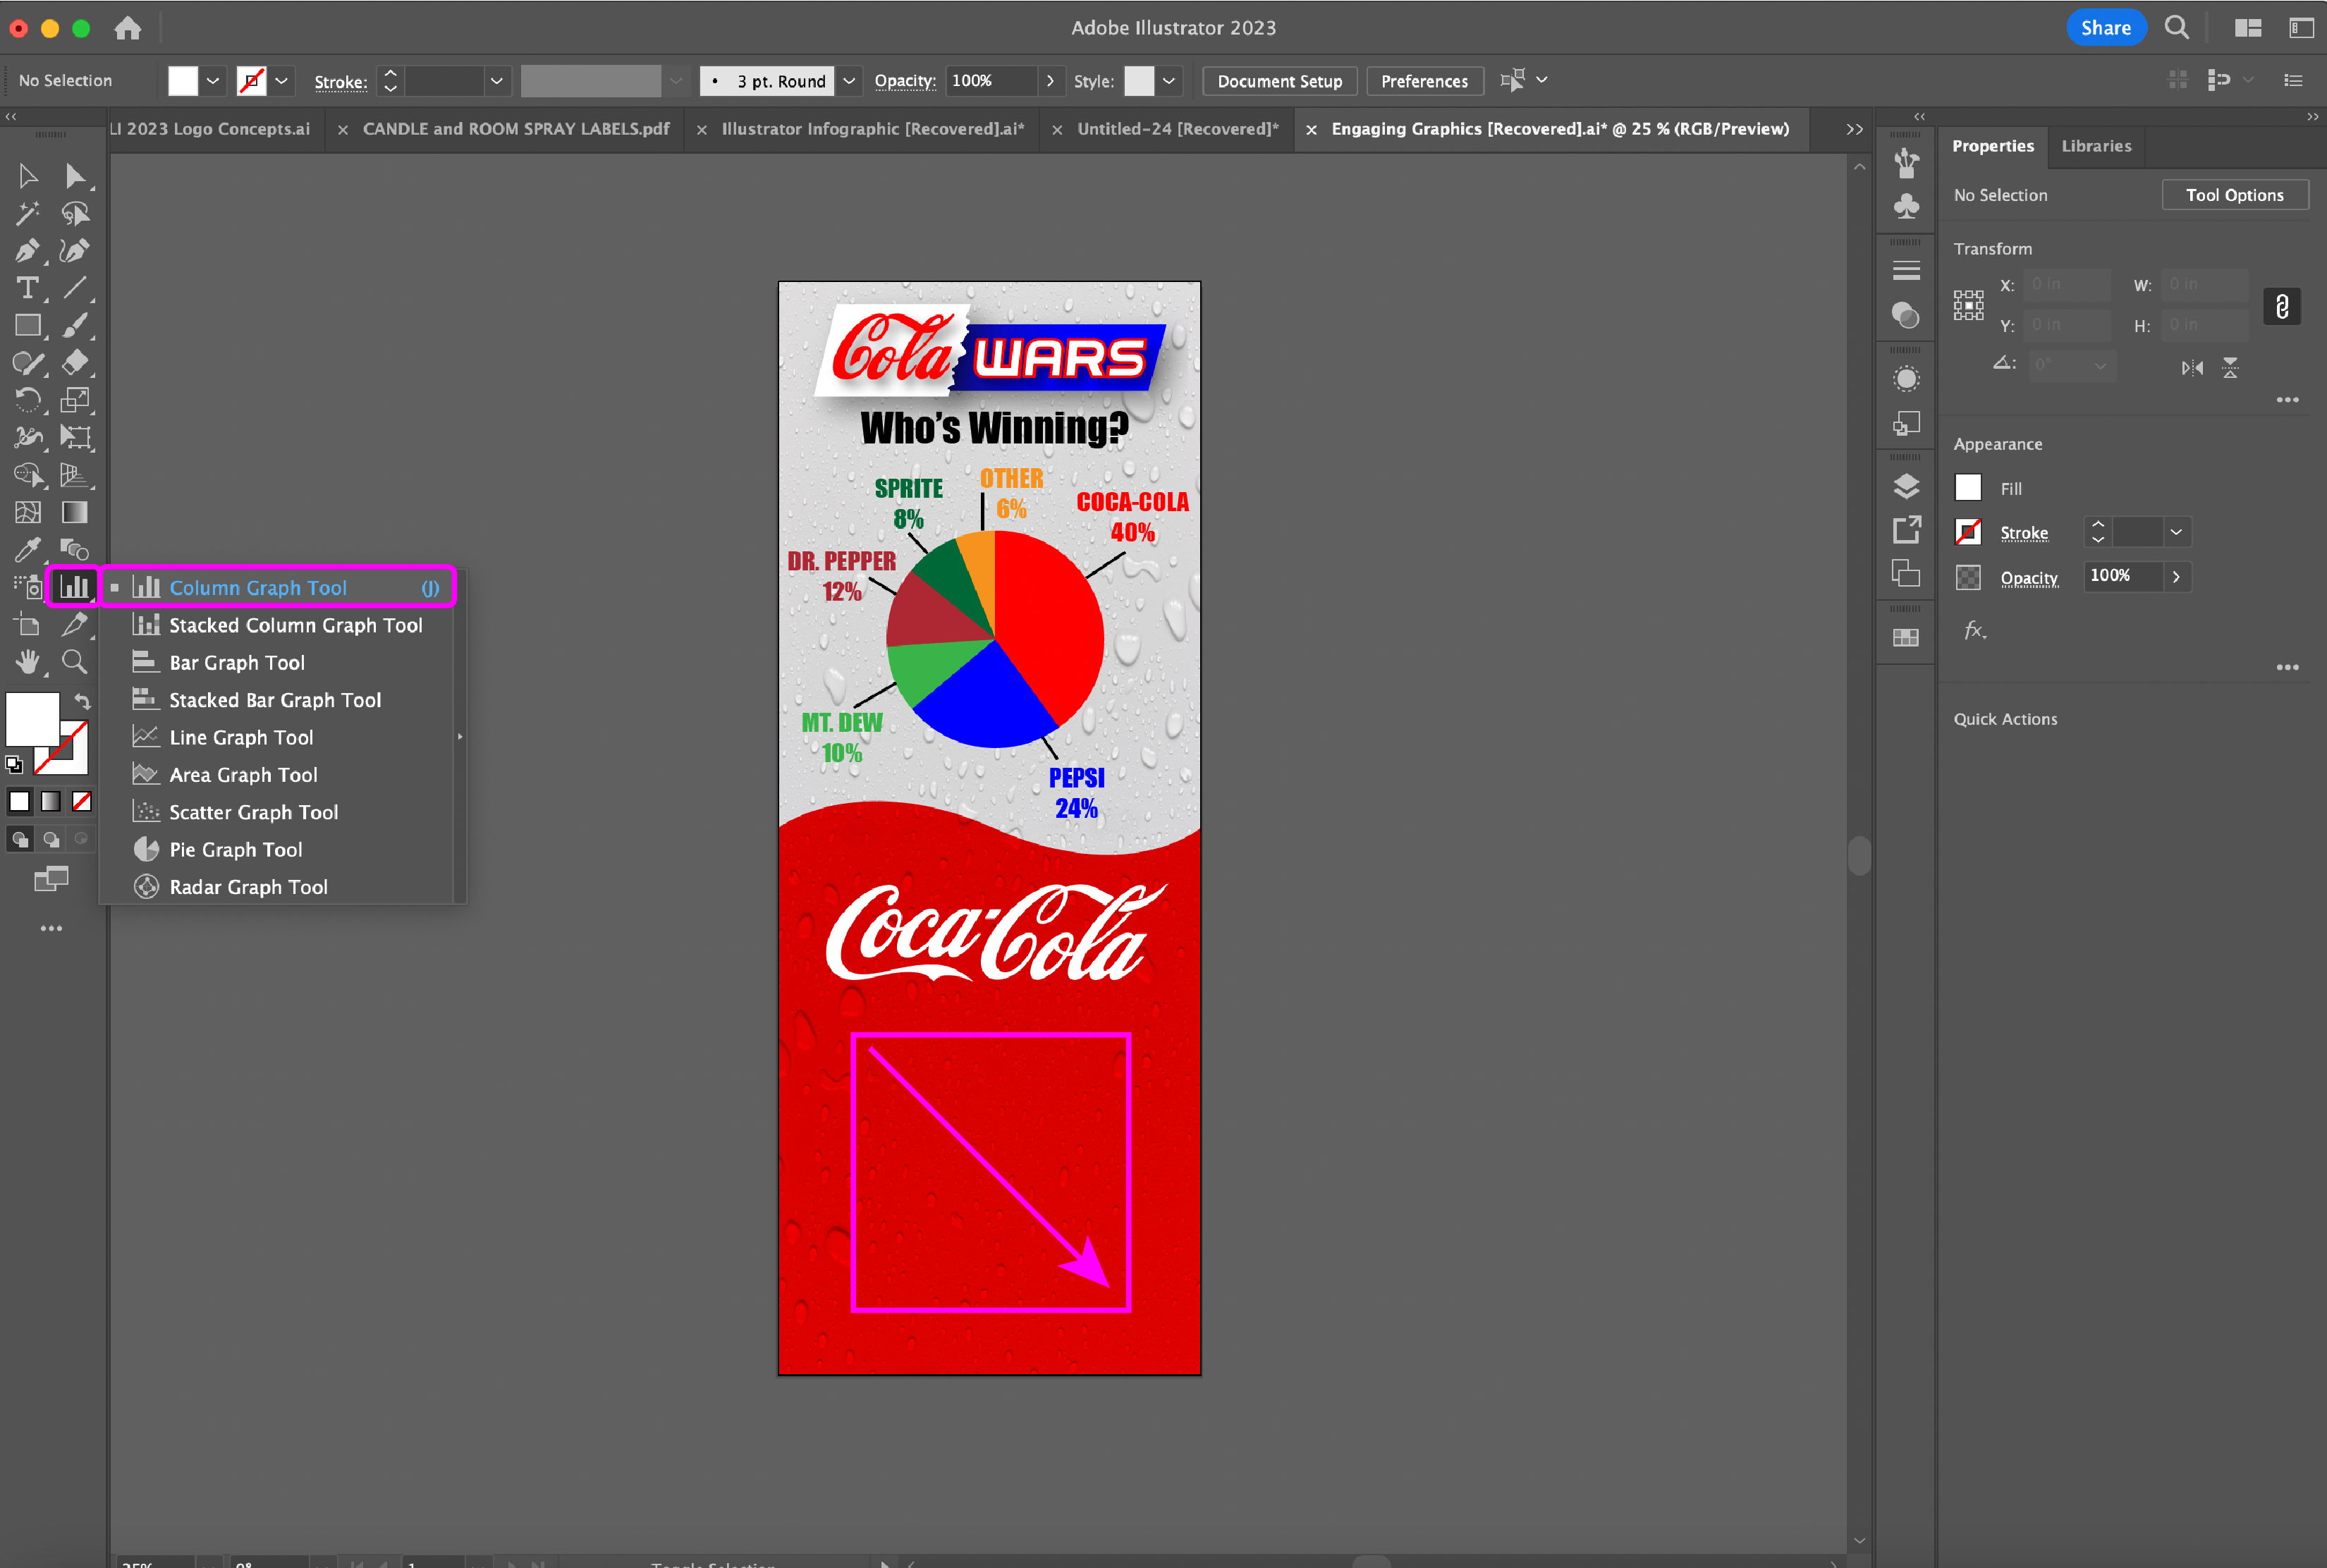Screen dimensions: 2327x1568
Task: Choose the Magic Wand tool
Action: (27, 213)
